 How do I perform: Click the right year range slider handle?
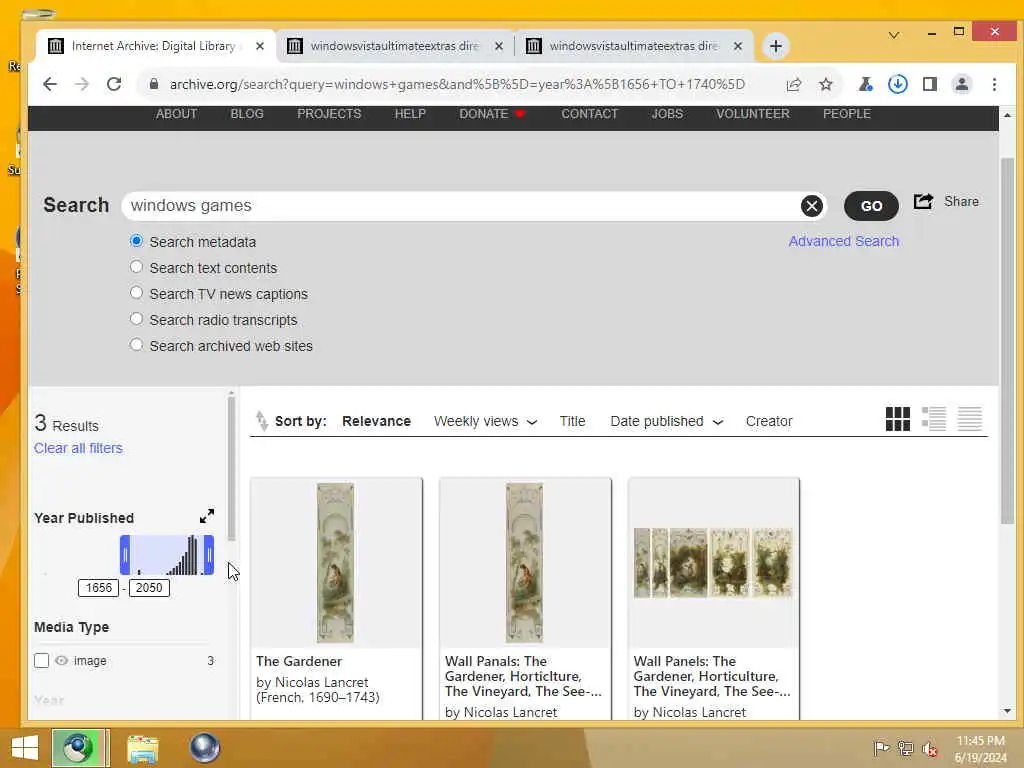[209, 555]
